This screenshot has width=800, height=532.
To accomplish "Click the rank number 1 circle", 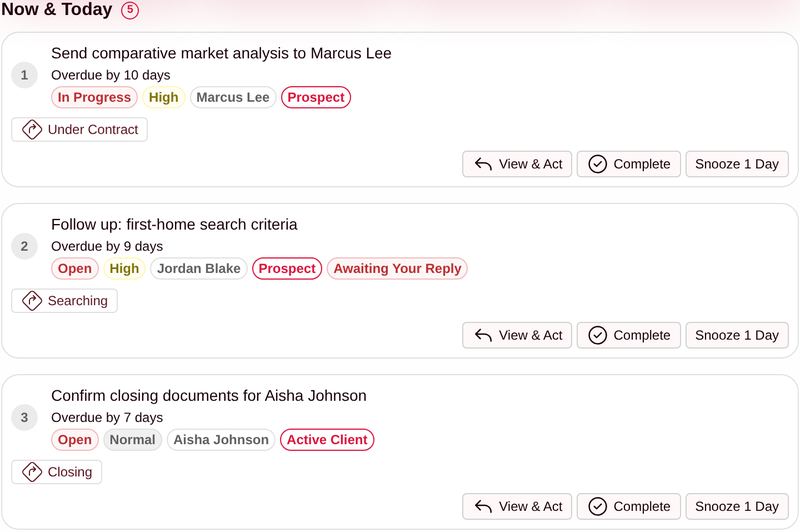I will point(24,75).
